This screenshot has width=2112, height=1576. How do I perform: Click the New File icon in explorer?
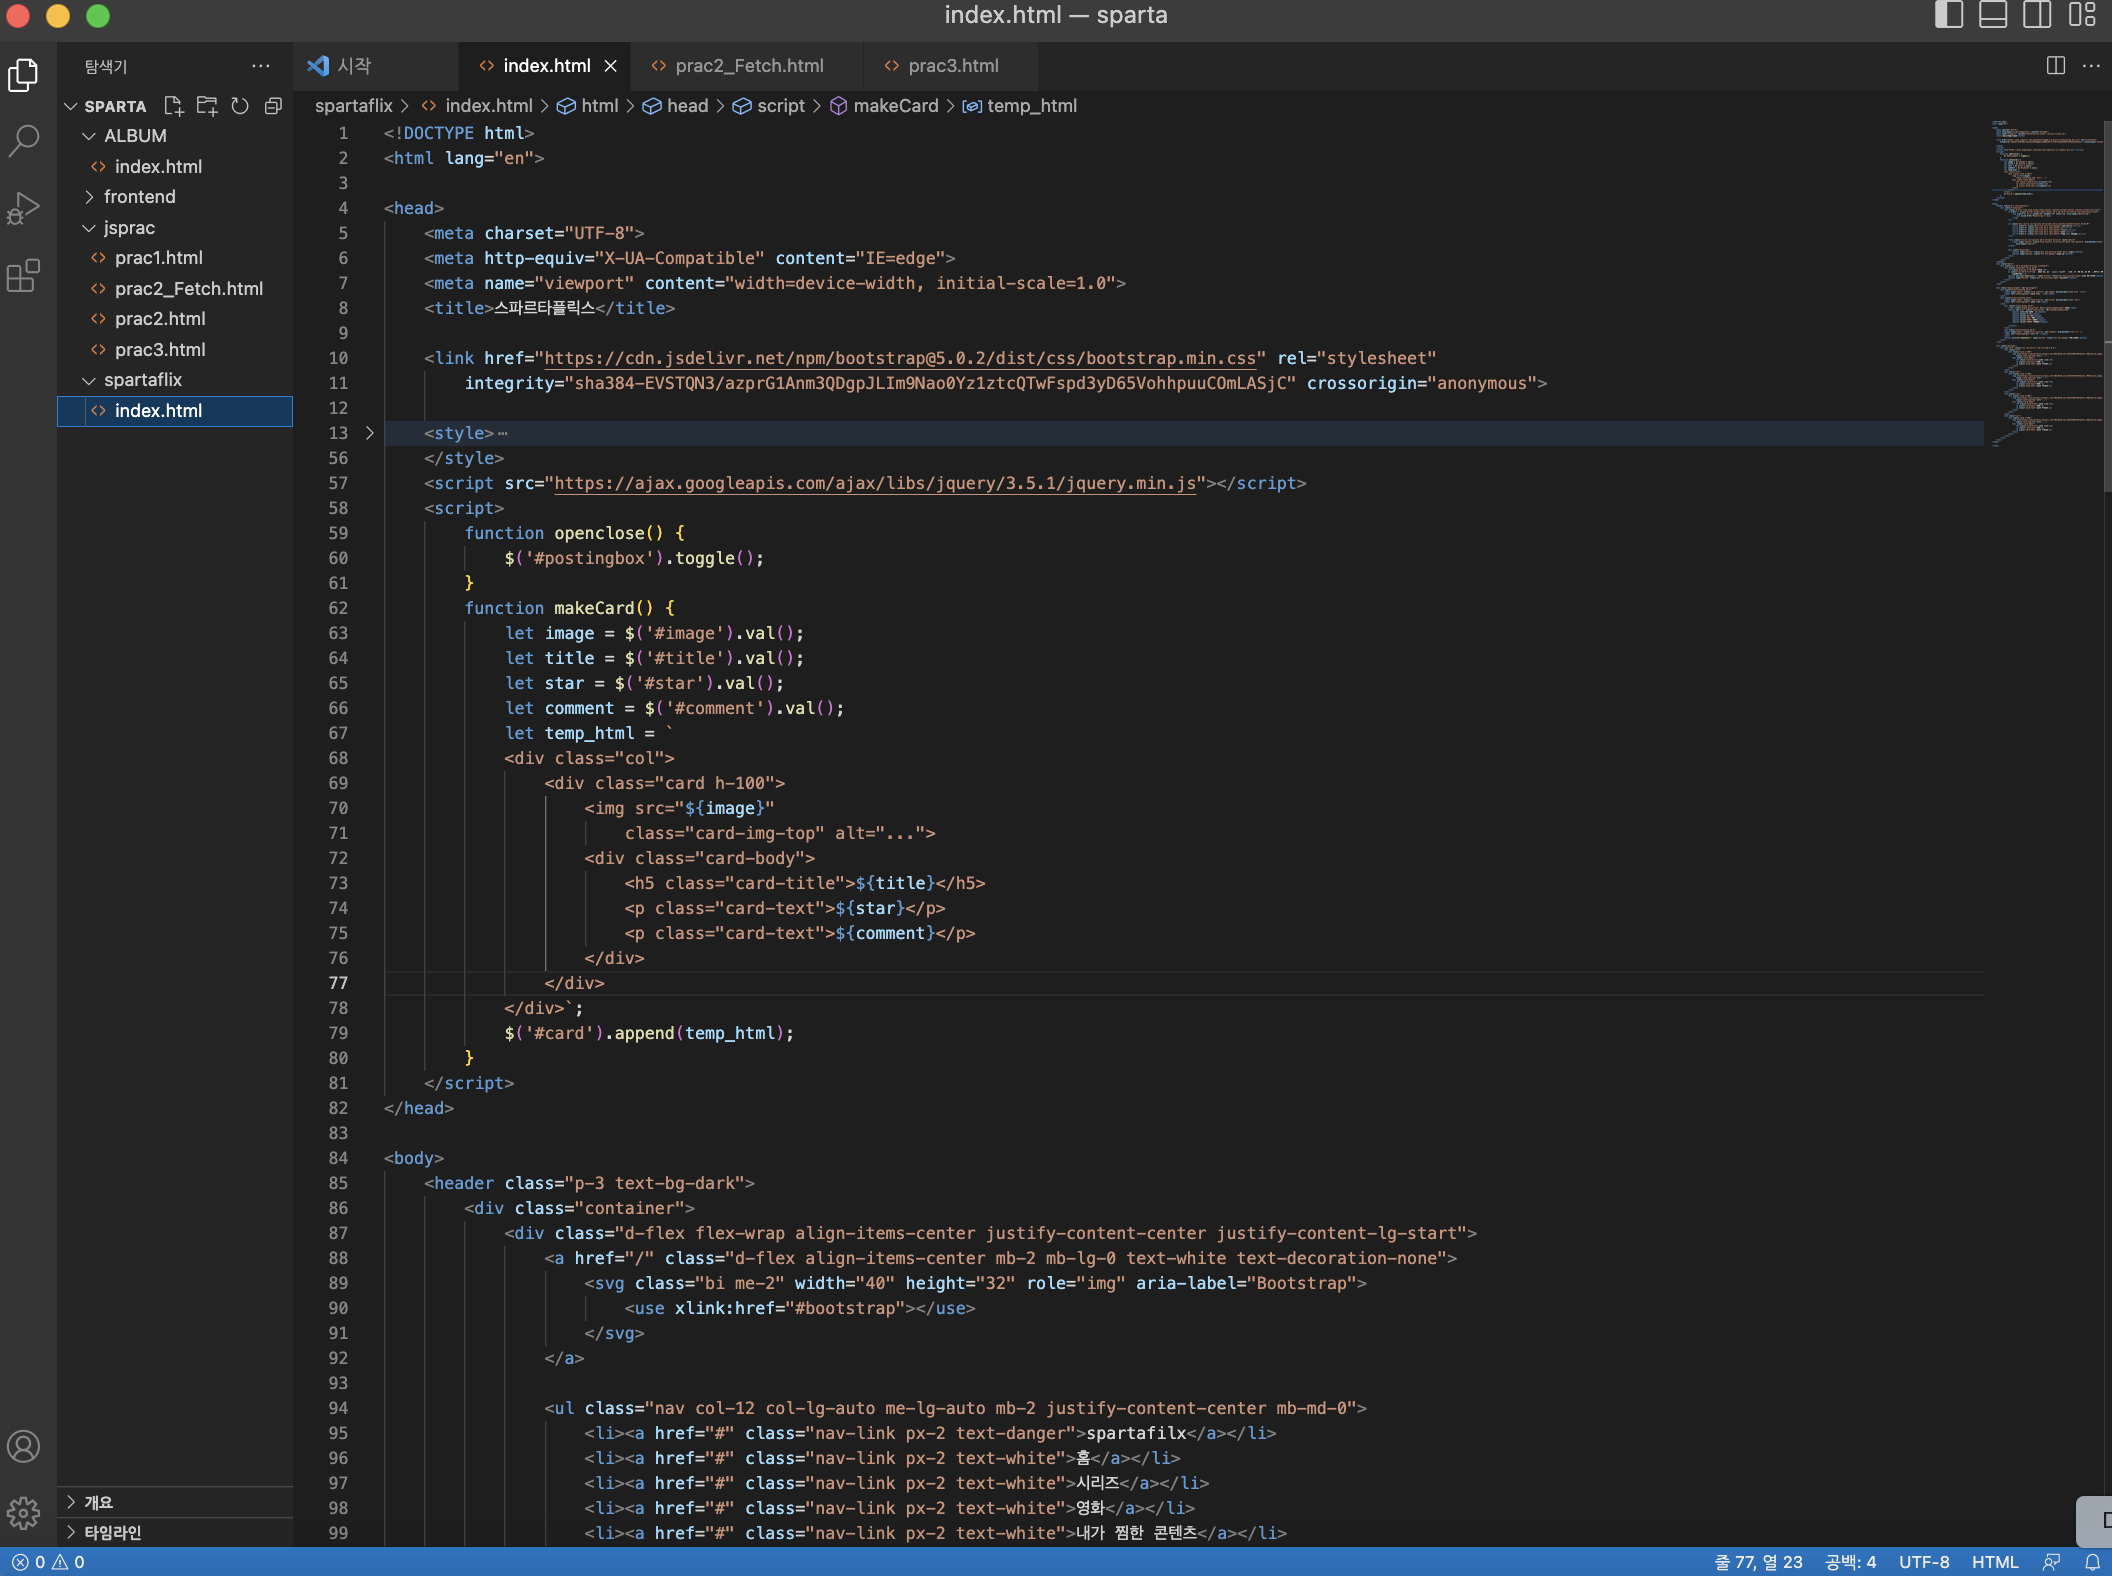tap(174, 106)
